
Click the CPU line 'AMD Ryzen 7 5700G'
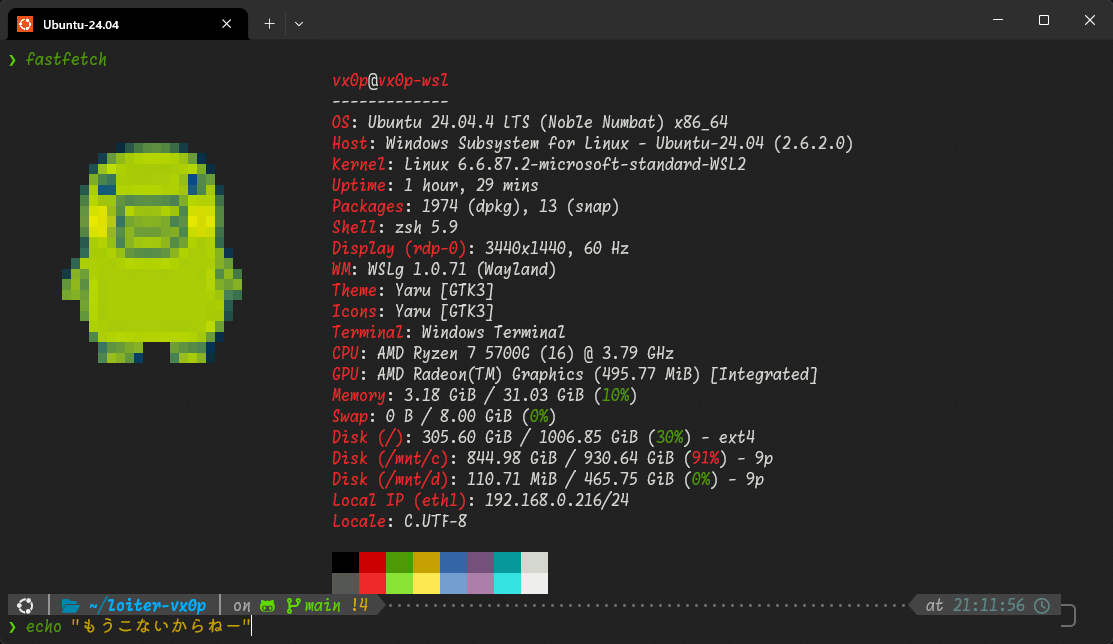(x=503, y=354)
